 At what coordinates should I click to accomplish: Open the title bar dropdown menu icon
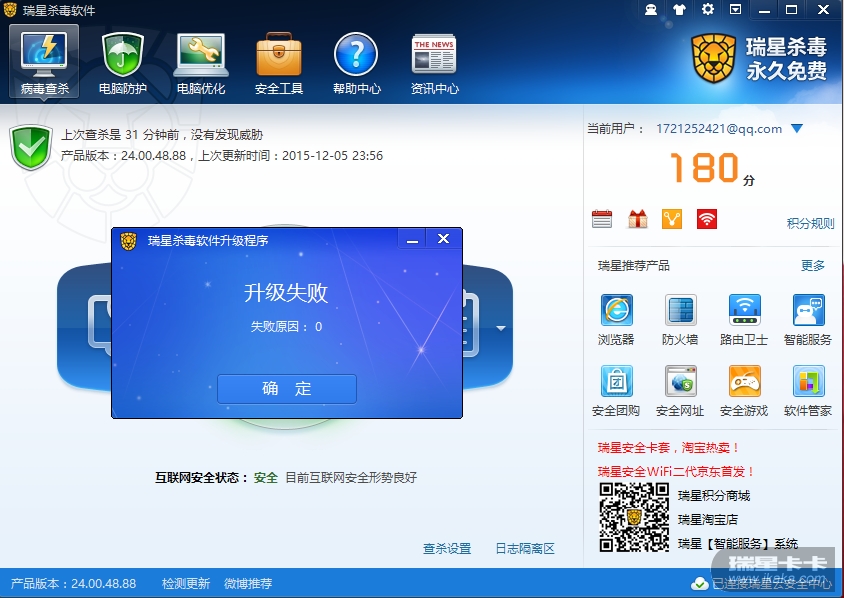pyautogui.click(x=735, y=9)
